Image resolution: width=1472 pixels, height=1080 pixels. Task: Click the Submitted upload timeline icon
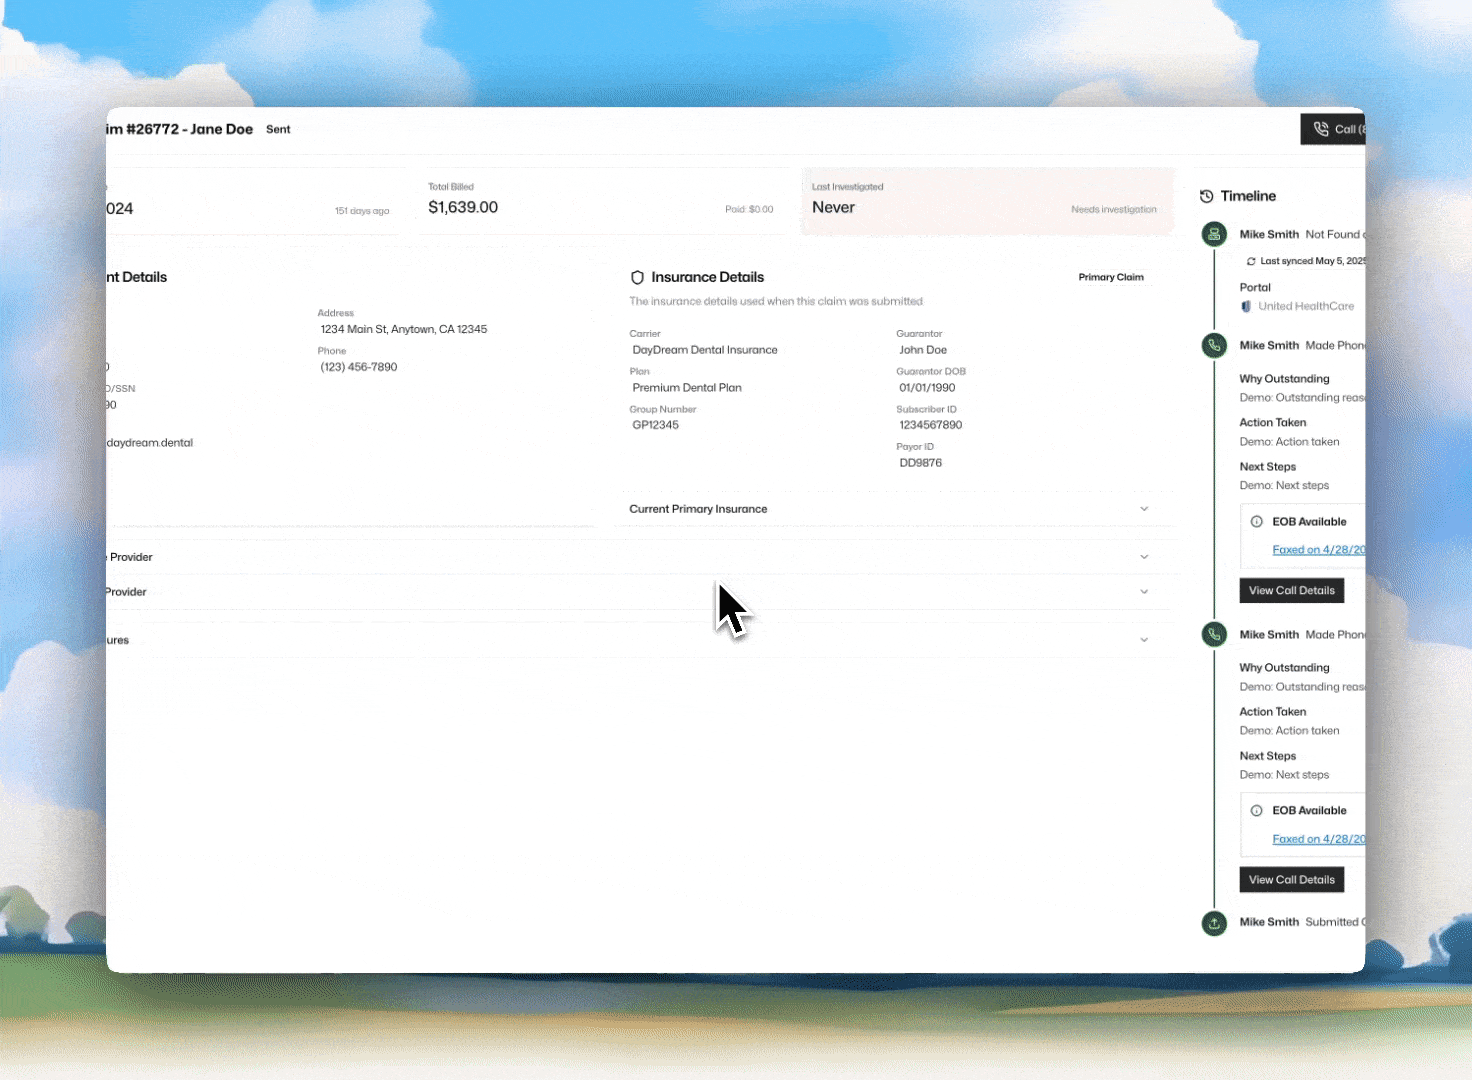[1214, 923]
